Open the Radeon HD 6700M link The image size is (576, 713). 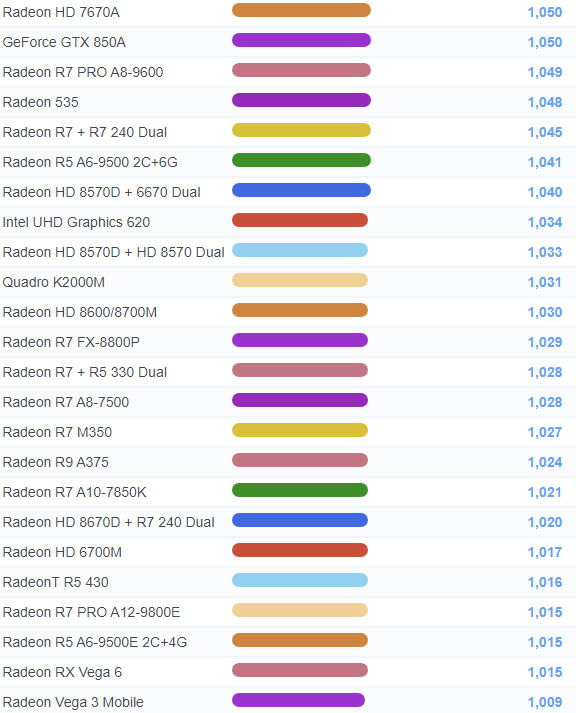(x=62, y=552)
